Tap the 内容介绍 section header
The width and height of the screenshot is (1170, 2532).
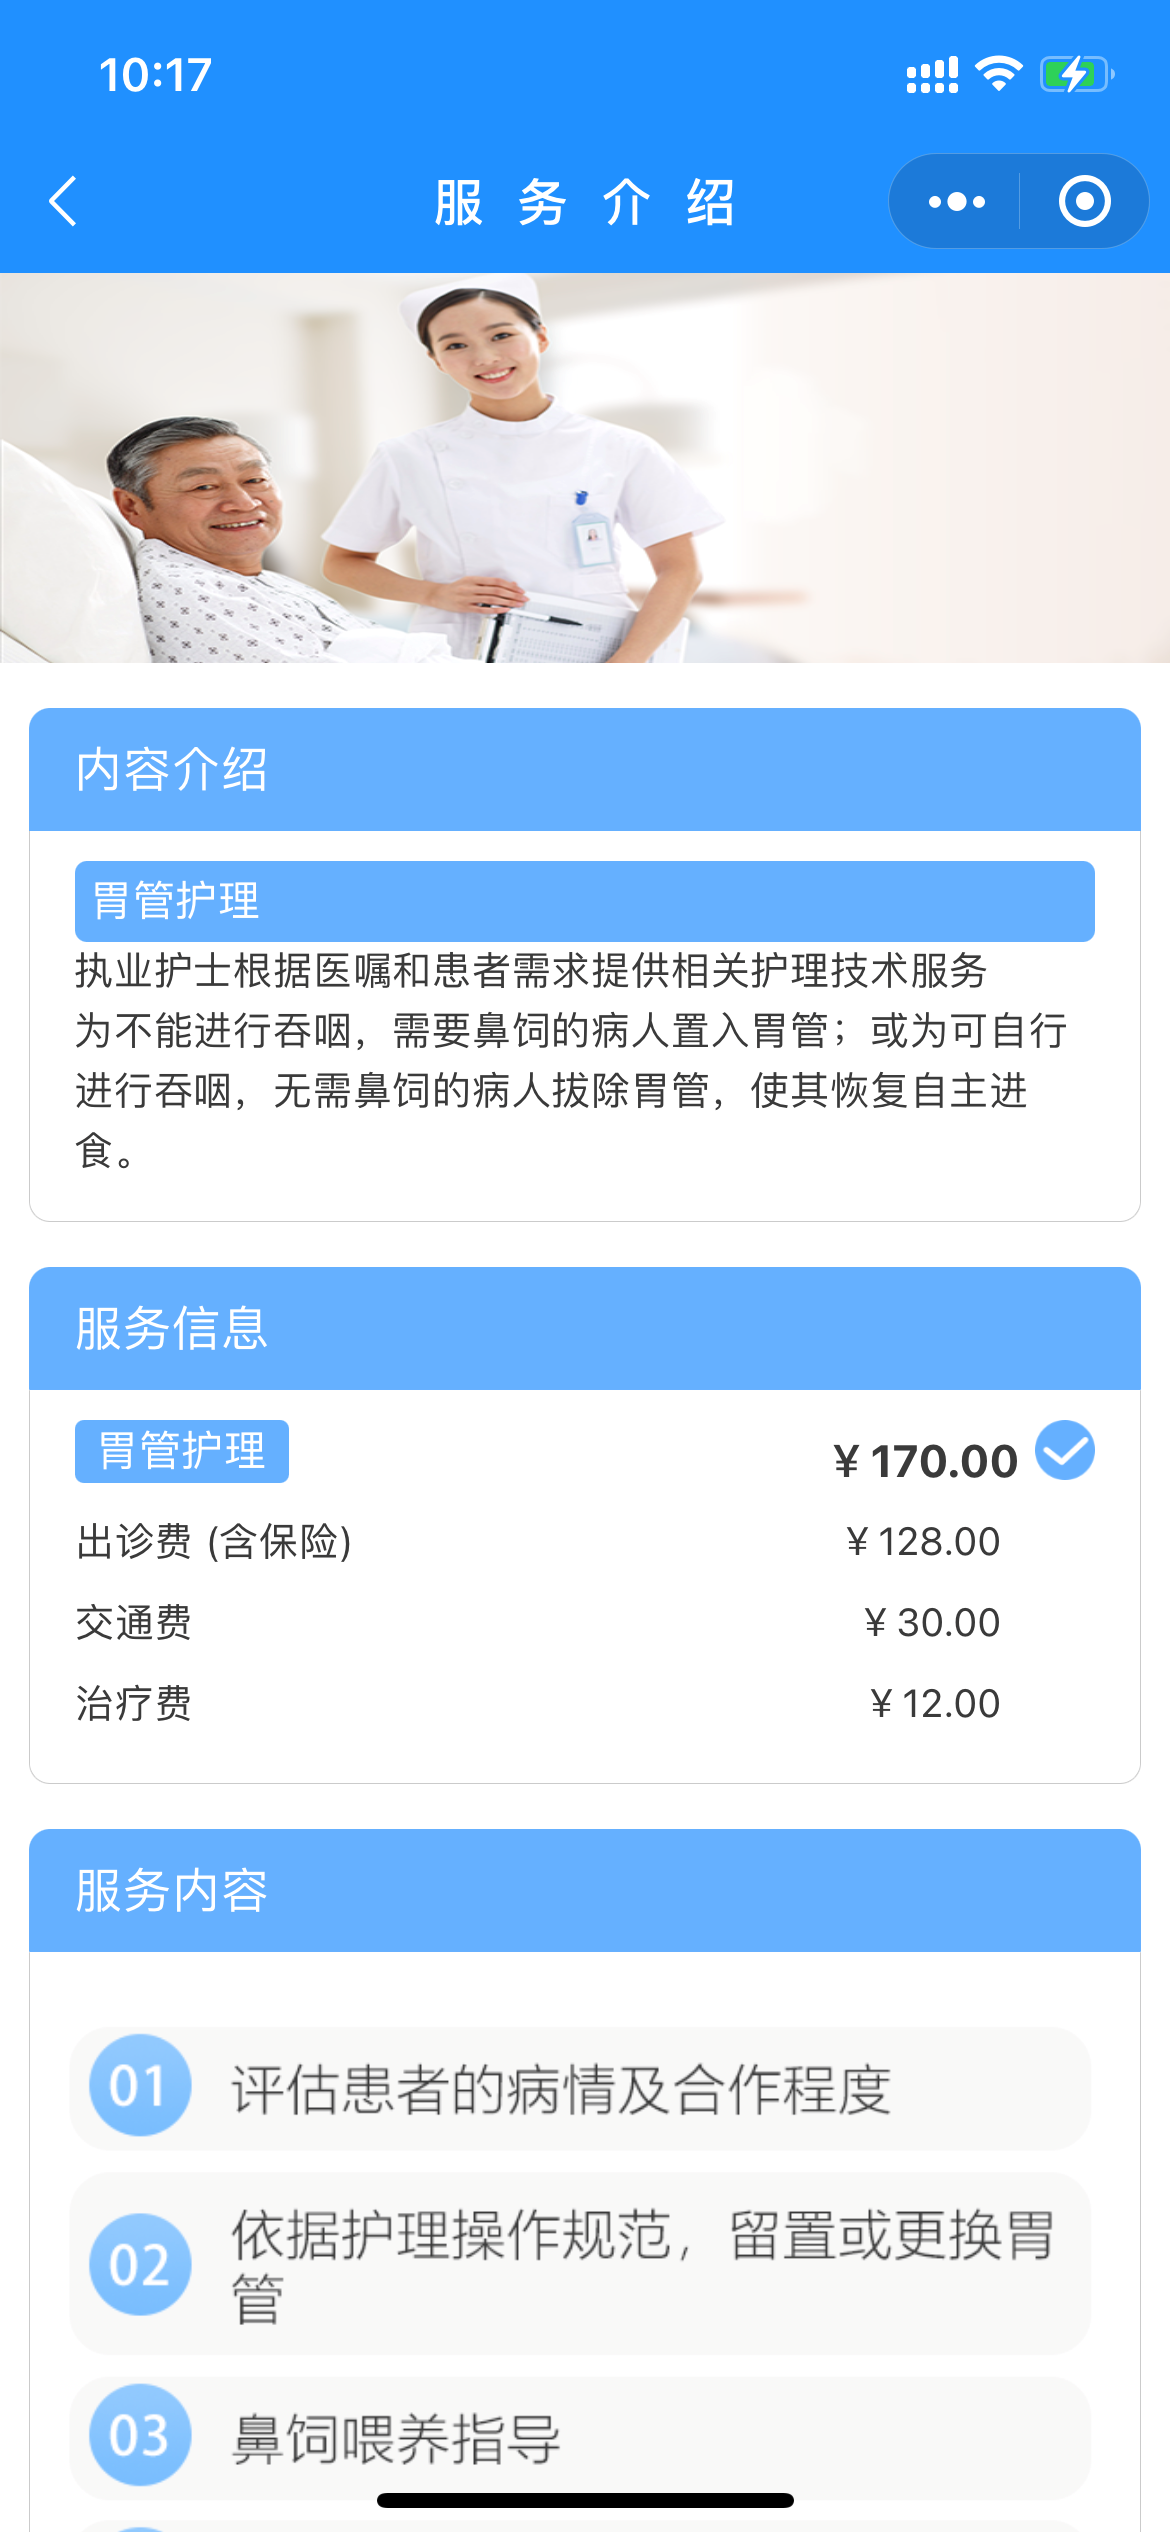[x=584, y=770]
